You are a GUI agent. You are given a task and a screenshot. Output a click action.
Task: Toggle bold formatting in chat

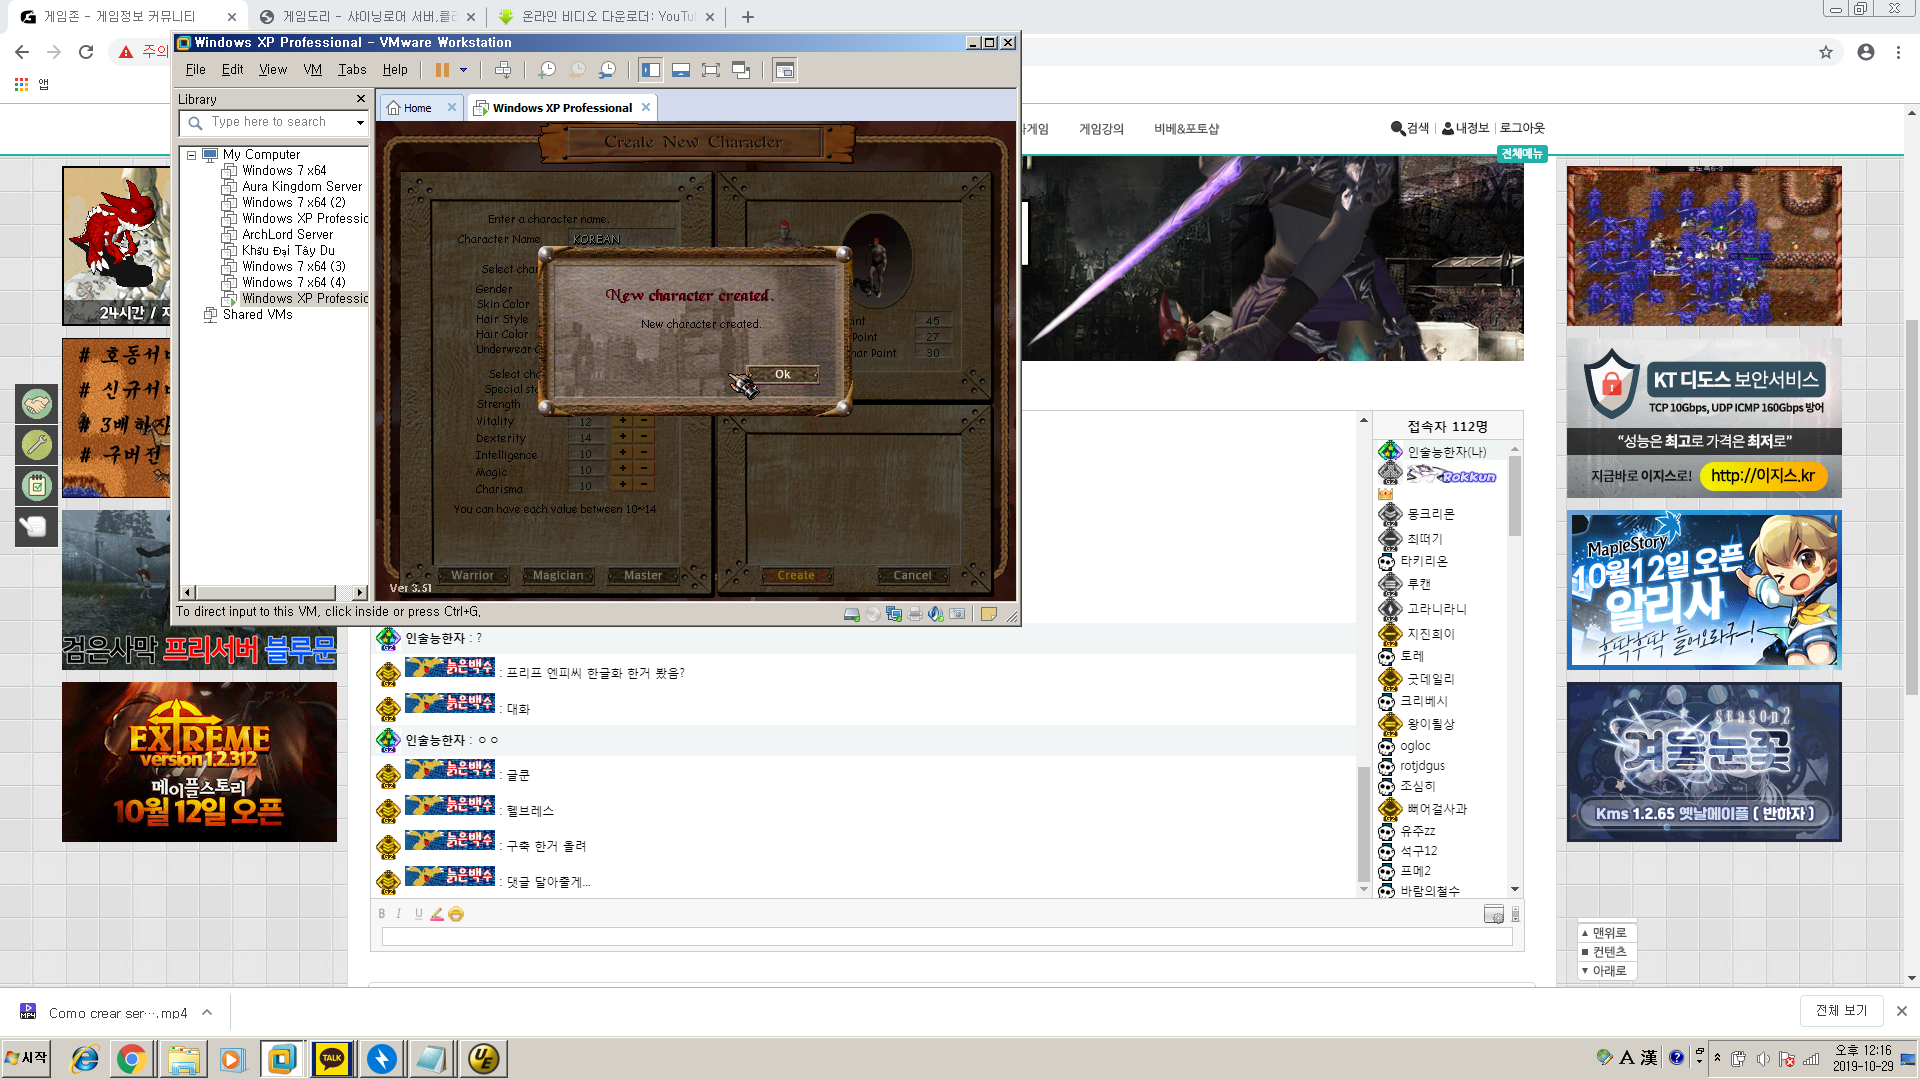pos(381,914)
